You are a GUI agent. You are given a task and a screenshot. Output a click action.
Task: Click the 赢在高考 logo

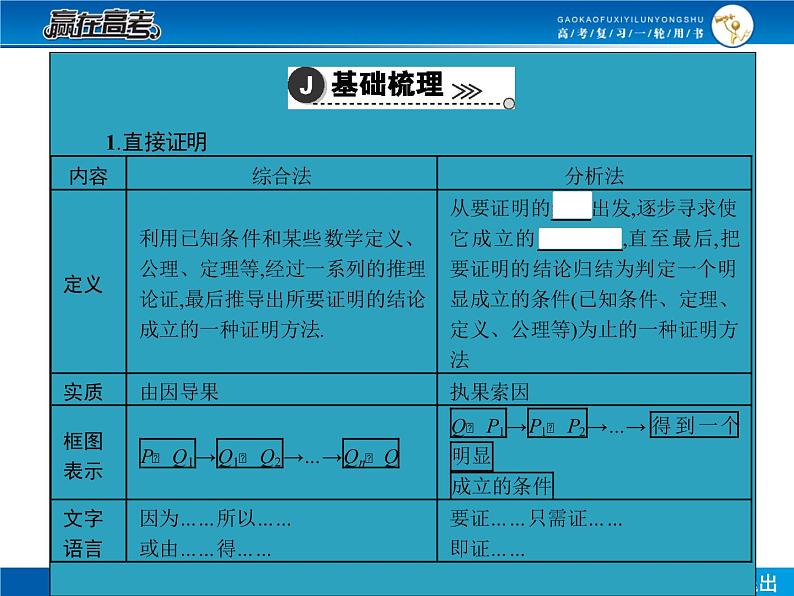click(x=102, y=24)
